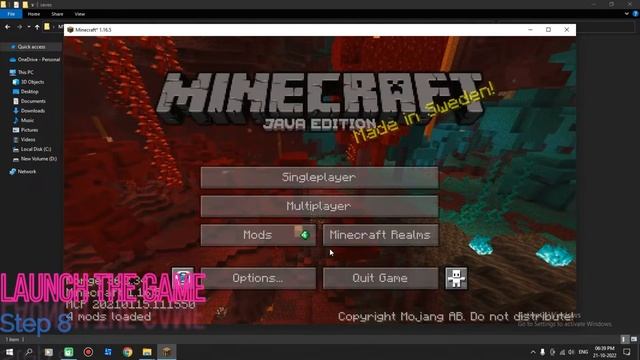Open the language selection globe icon
This screenshot has height=360, width=640.
(x=182, y=278)
